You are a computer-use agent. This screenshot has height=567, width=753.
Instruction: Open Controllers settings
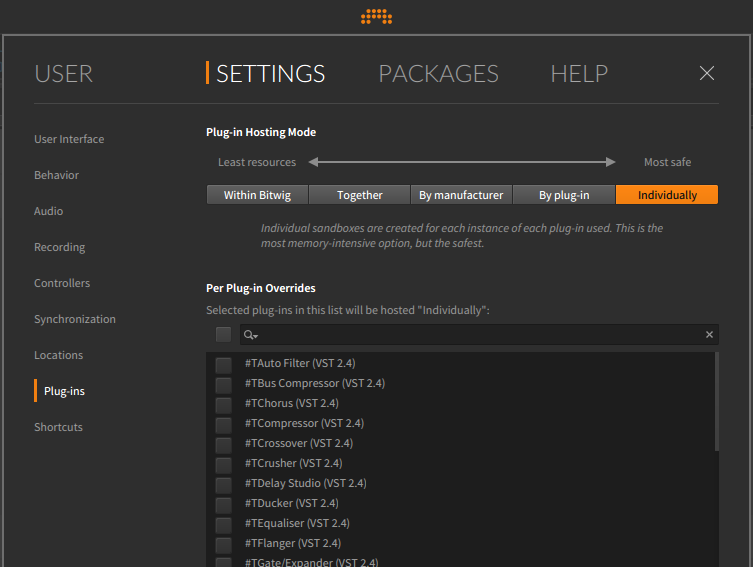[x=62, y=283]
